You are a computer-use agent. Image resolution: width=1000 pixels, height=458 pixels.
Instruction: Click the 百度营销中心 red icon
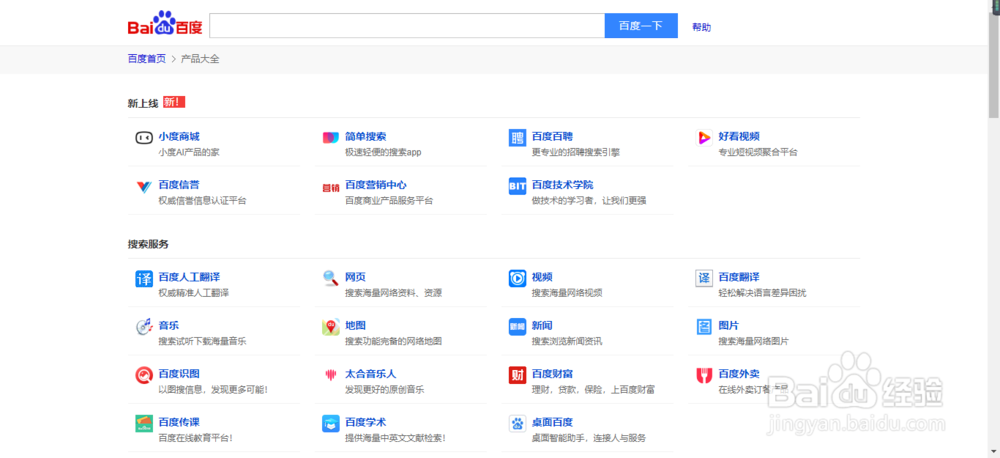[330, 188]
